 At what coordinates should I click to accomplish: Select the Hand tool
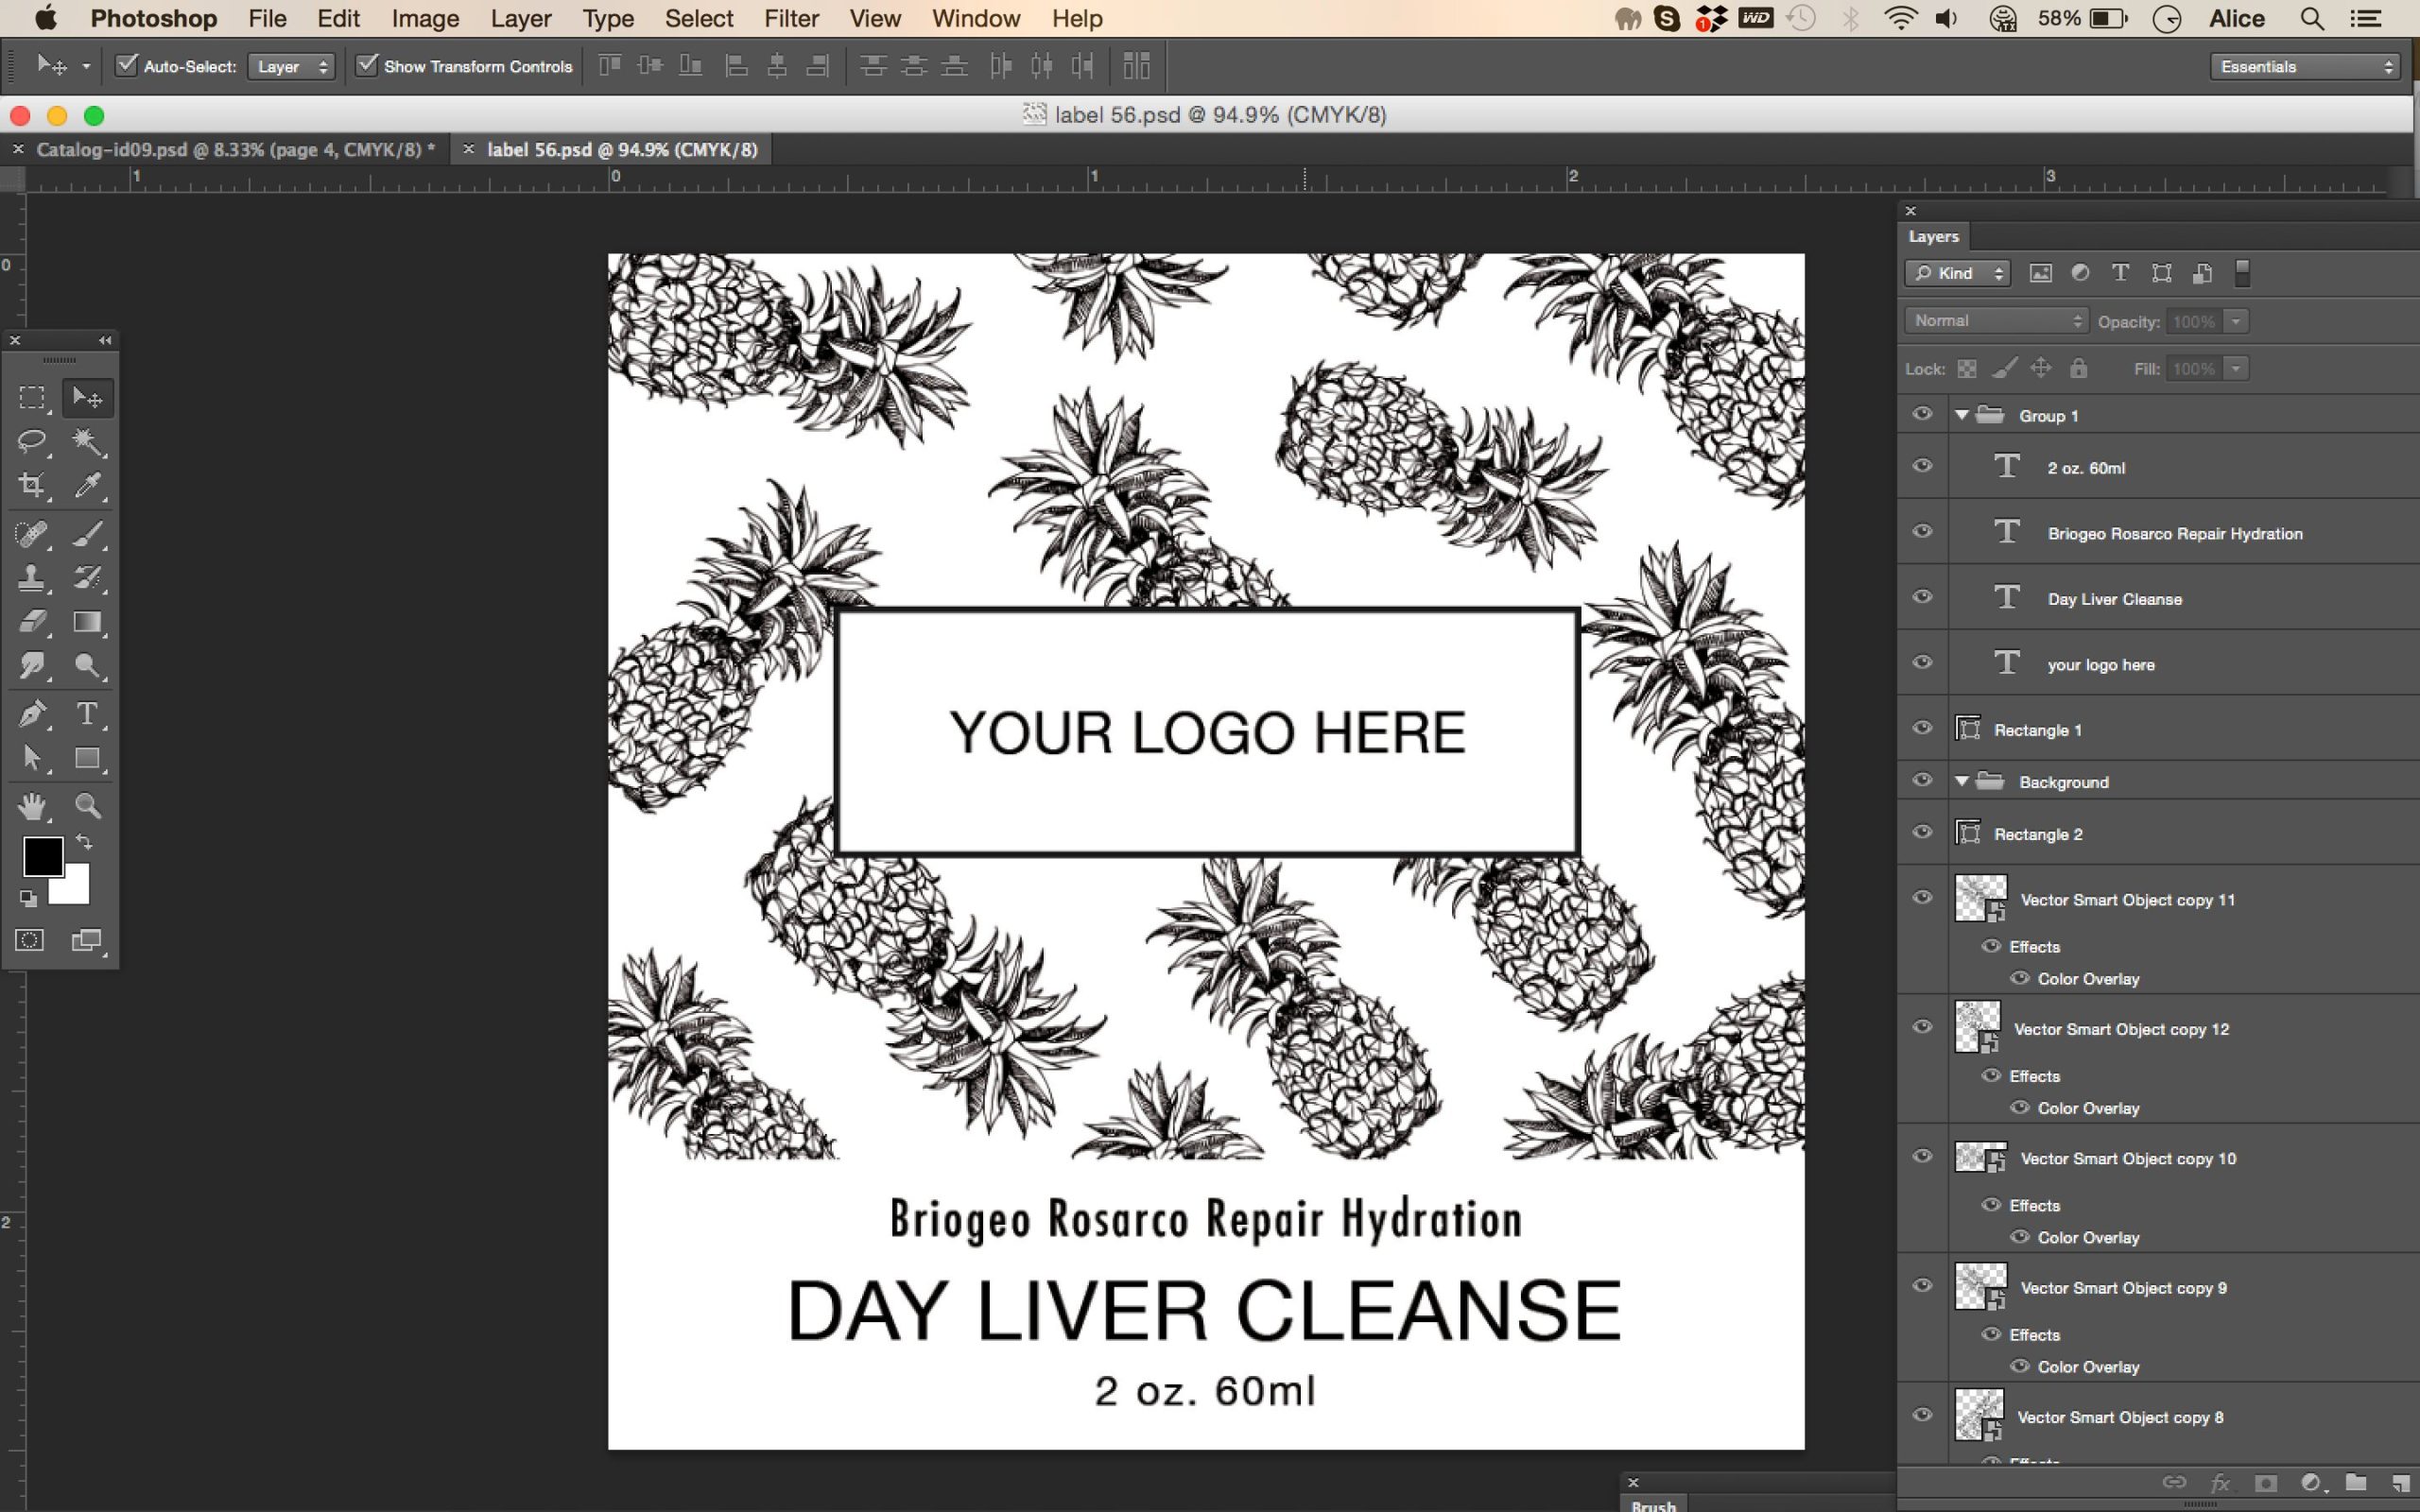[x=32, y=806]
